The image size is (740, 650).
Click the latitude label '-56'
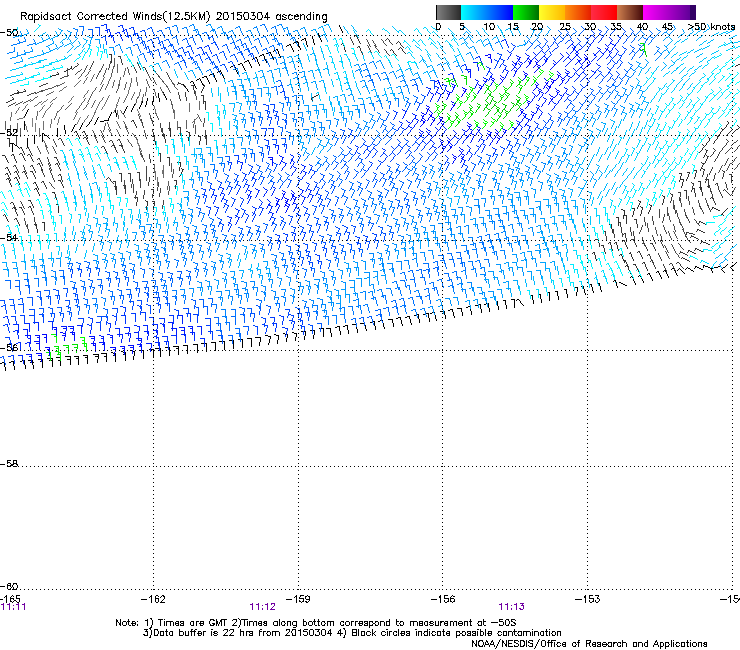click(x=9, y=347)
